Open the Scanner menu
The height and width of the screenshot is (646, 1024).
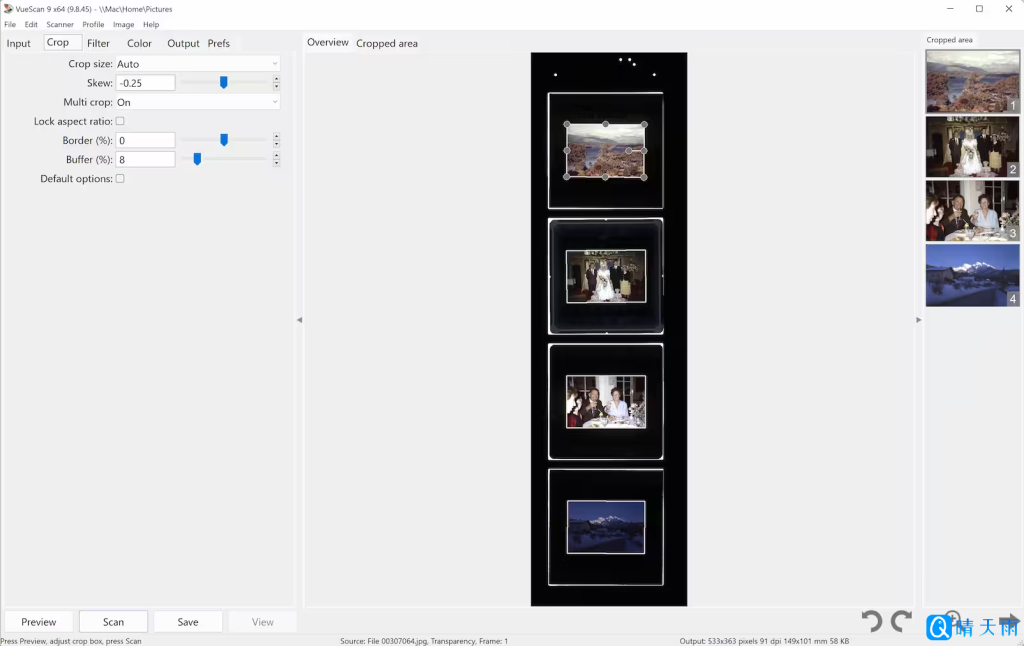pyautogui.click(x=60, y=24)
